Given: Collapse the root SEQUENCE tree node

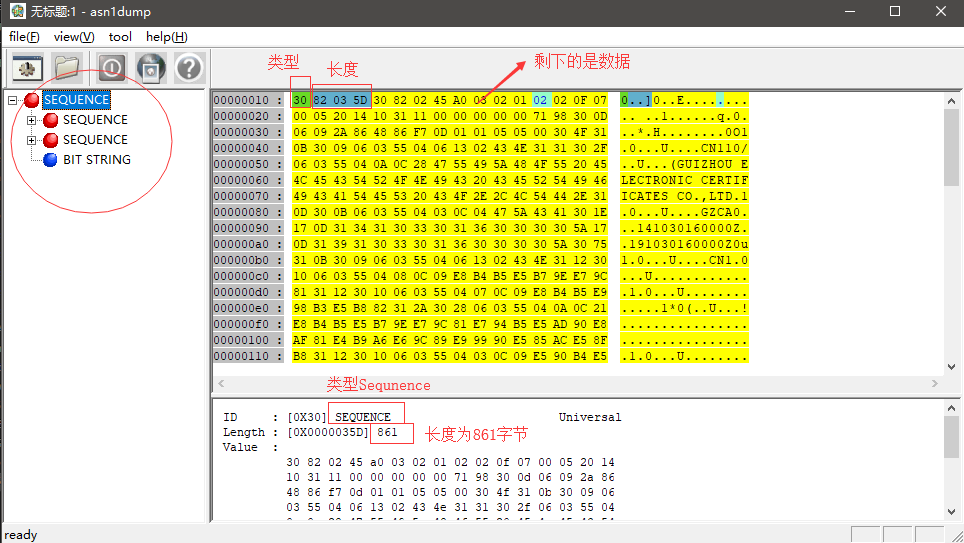Looking at the screenshot, I should click(x=13, y=100).
